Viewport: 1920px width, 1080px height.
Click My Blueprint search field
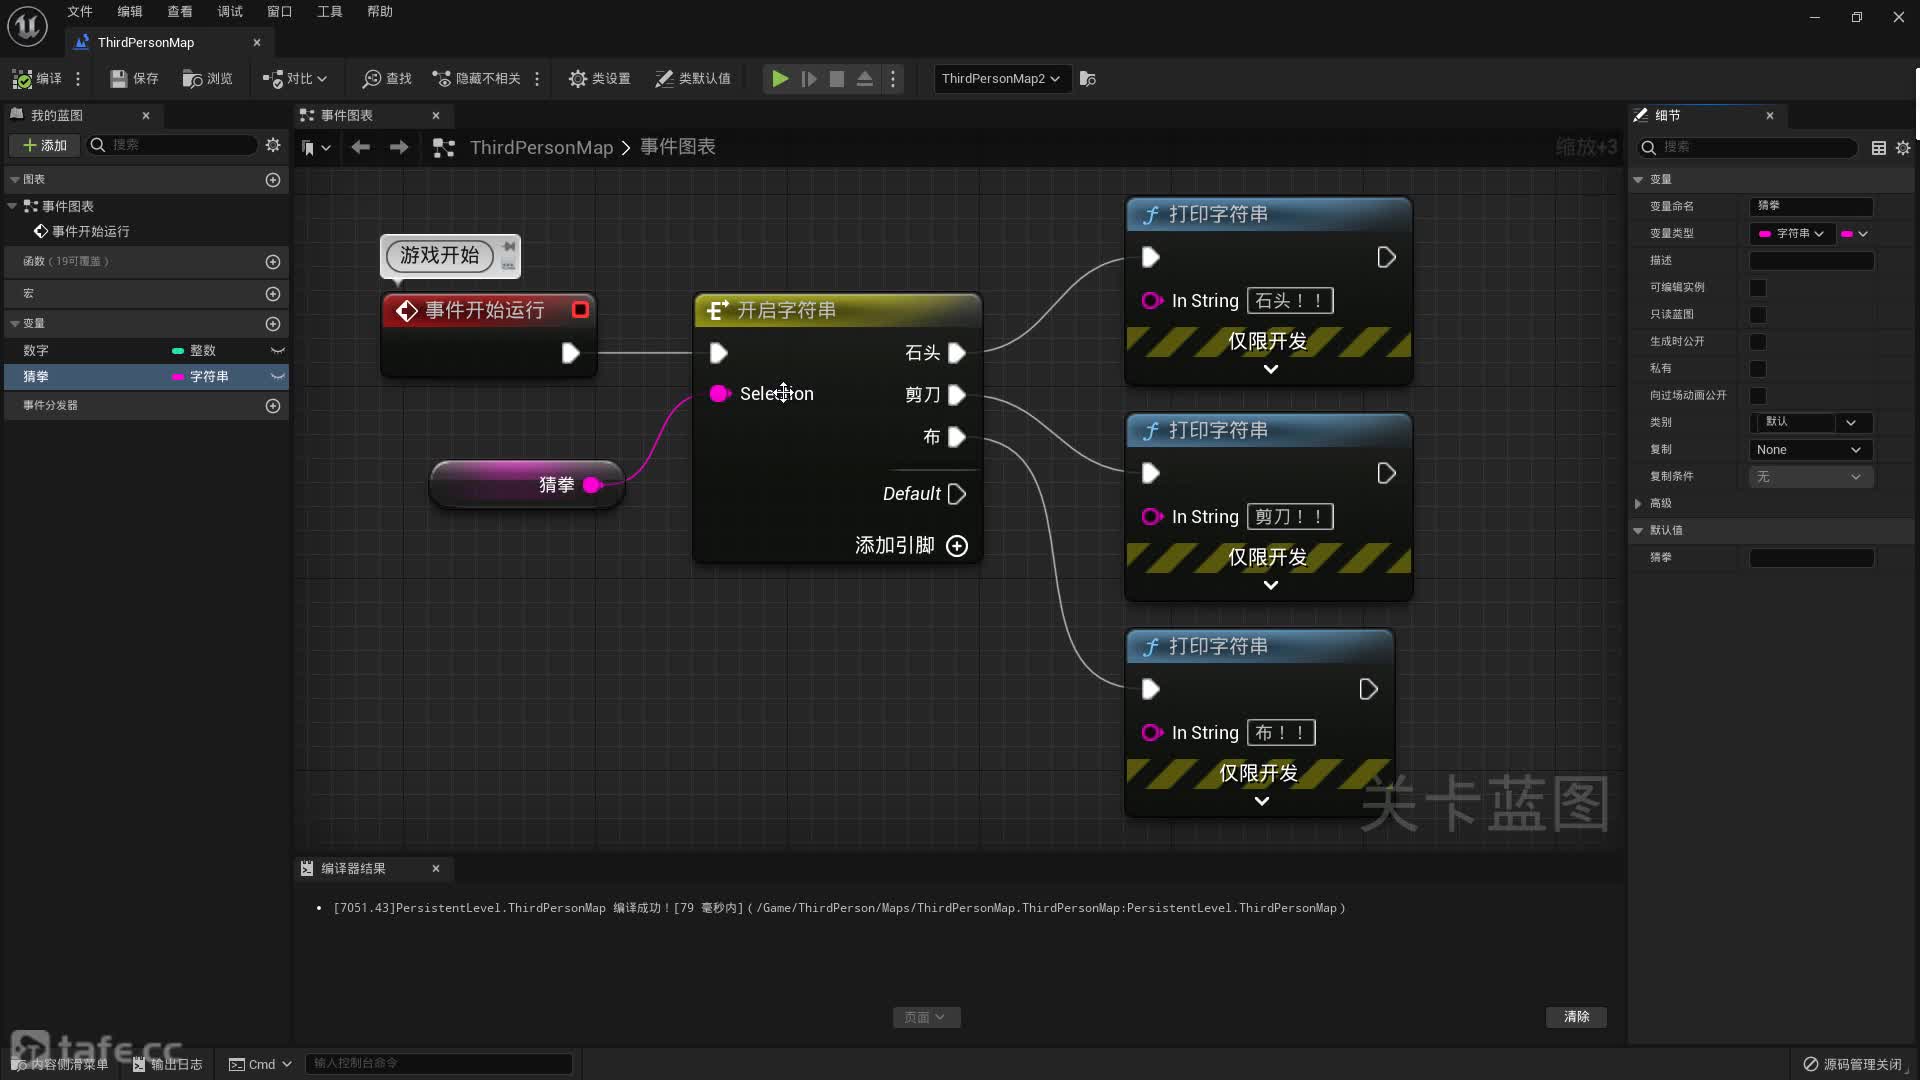point(172,145)
